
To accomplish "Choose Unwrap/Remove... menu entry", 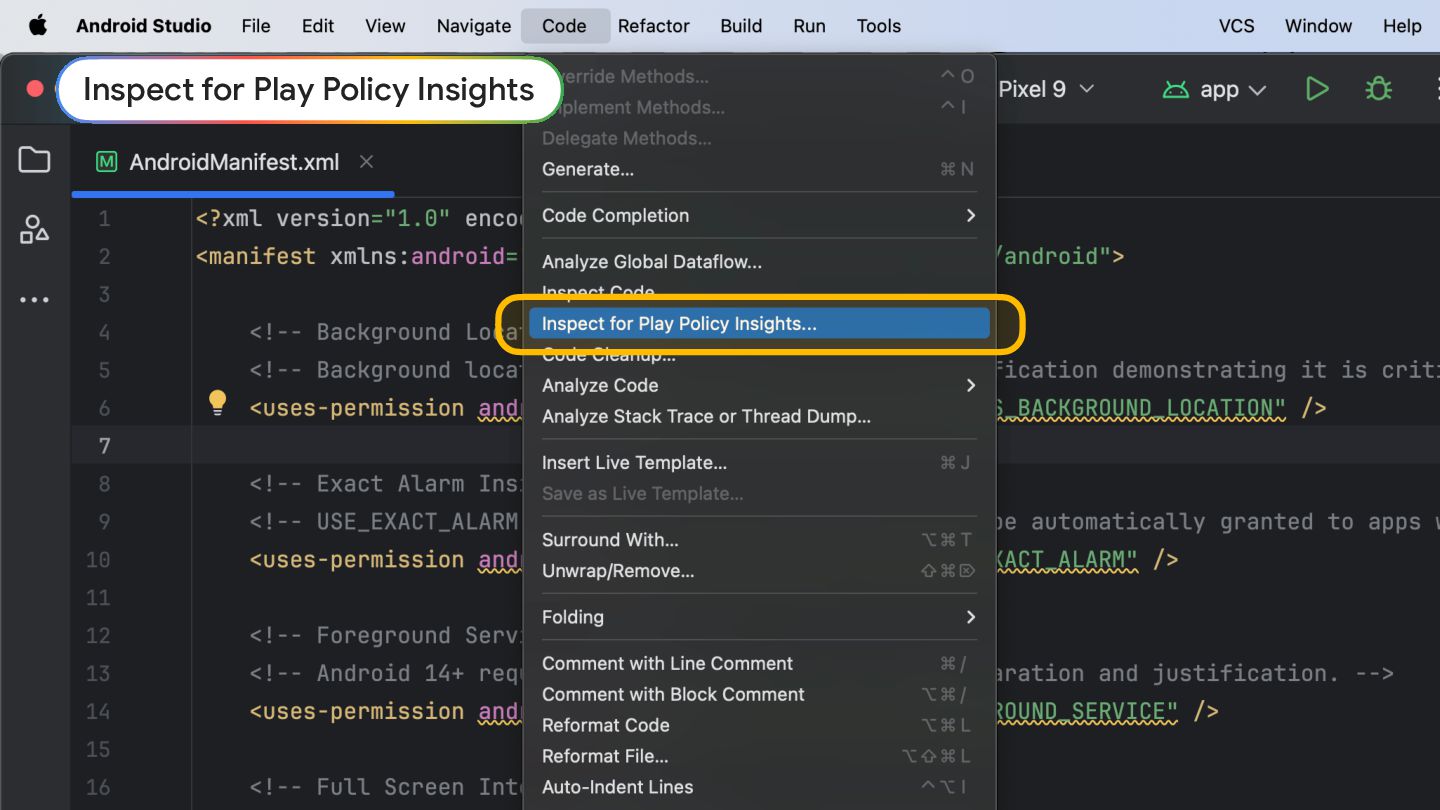I will pos(759,570).
